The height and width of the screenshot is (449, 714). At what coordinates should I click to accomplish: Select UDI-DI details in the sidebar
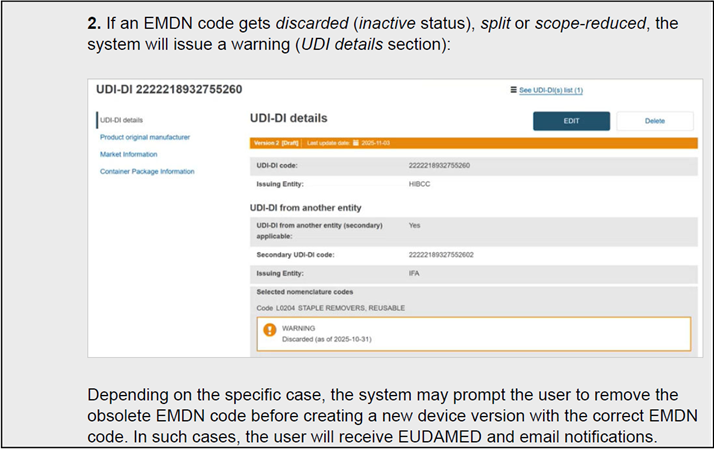tap(120, 120)
